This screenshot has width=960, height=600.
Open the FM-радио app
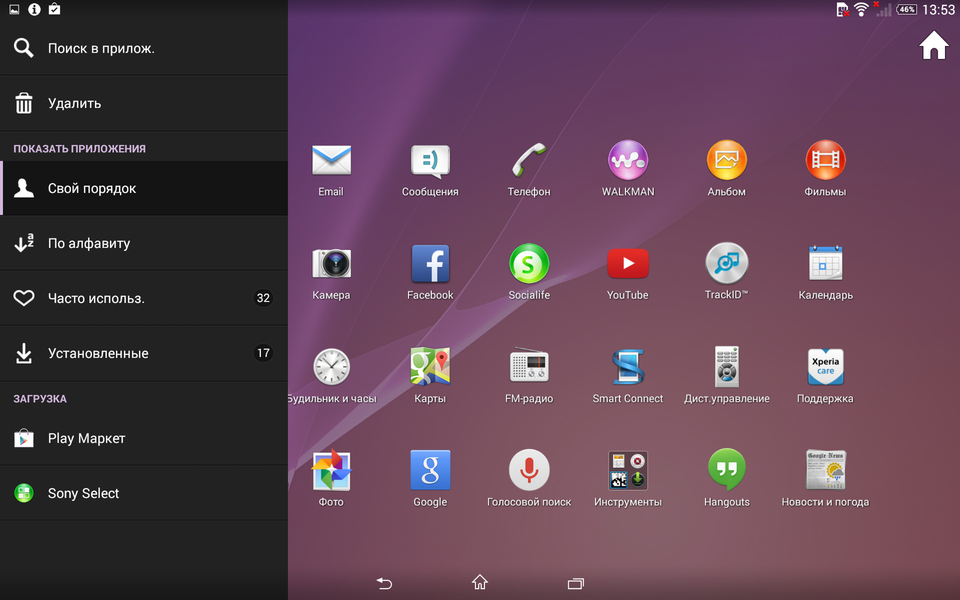coord(529,366)
